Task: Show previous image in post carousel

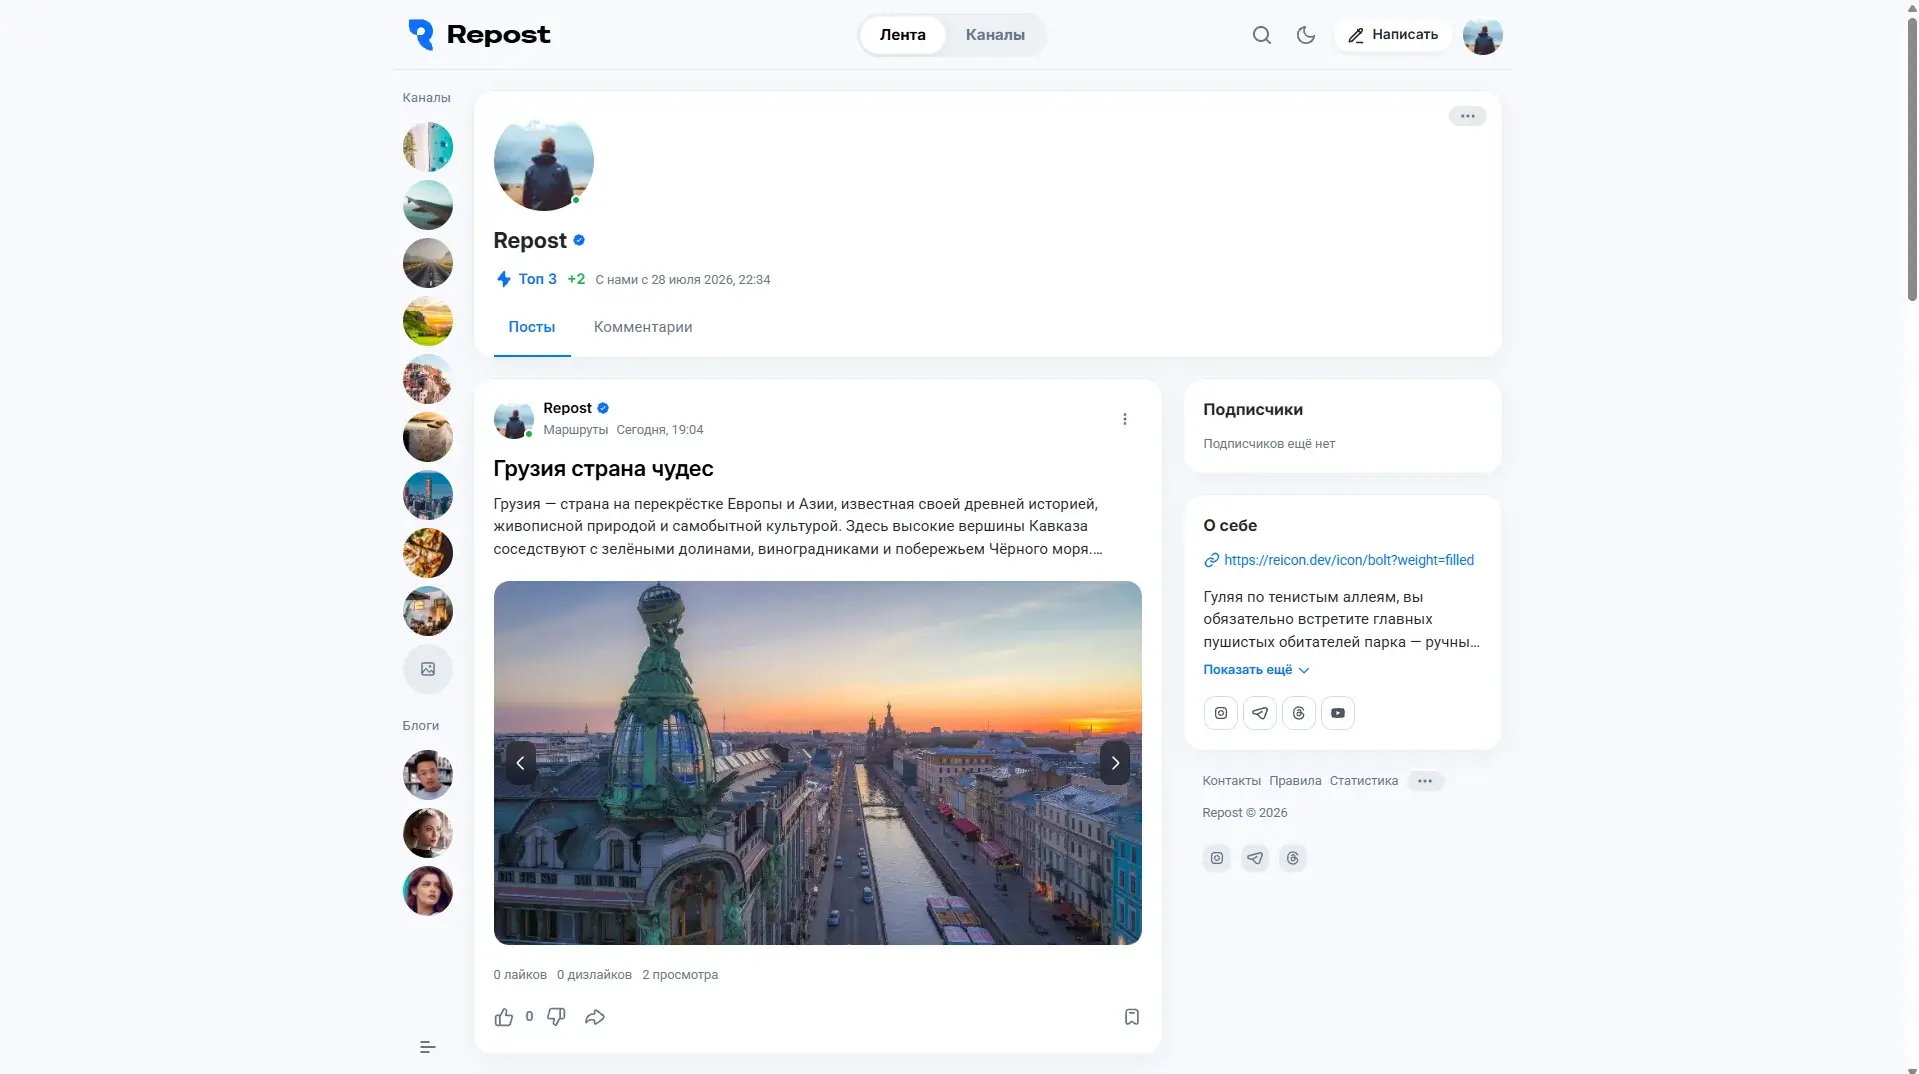Action: [520, 763]
